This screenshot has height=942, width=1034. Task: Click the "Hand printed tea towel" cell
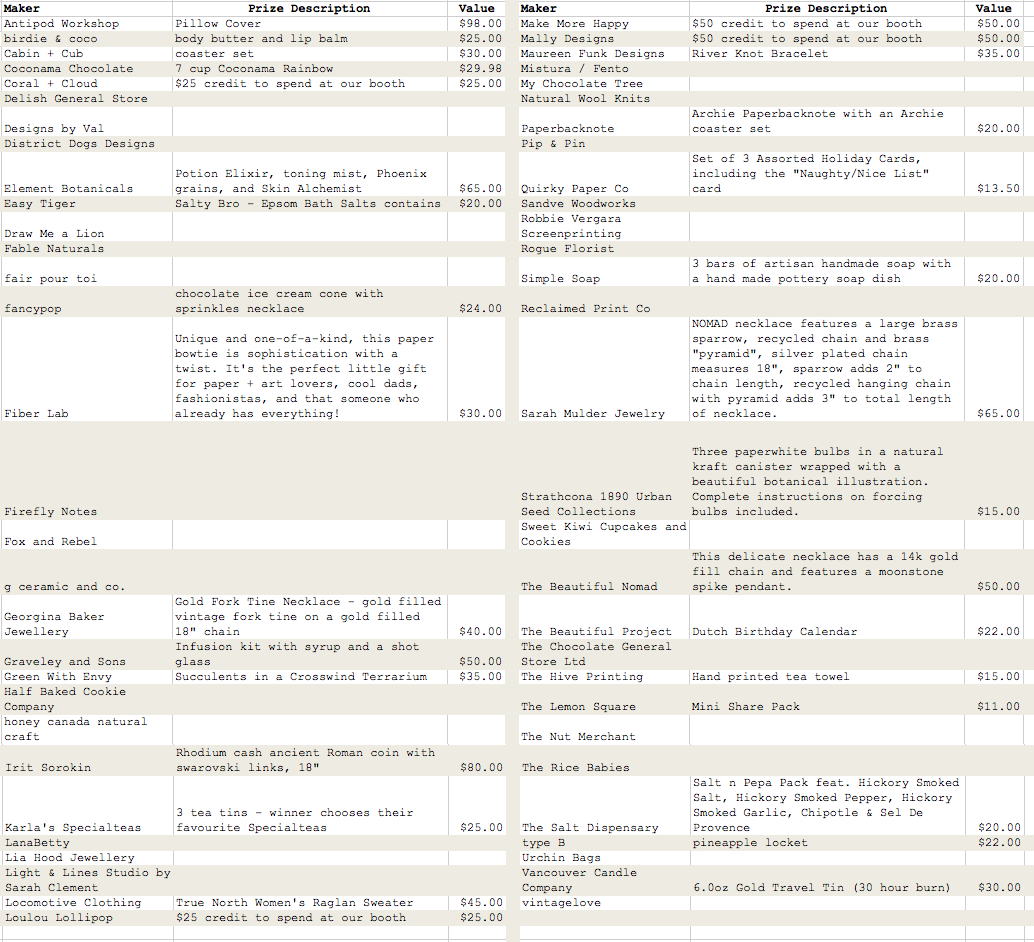[x=827, y=677]
